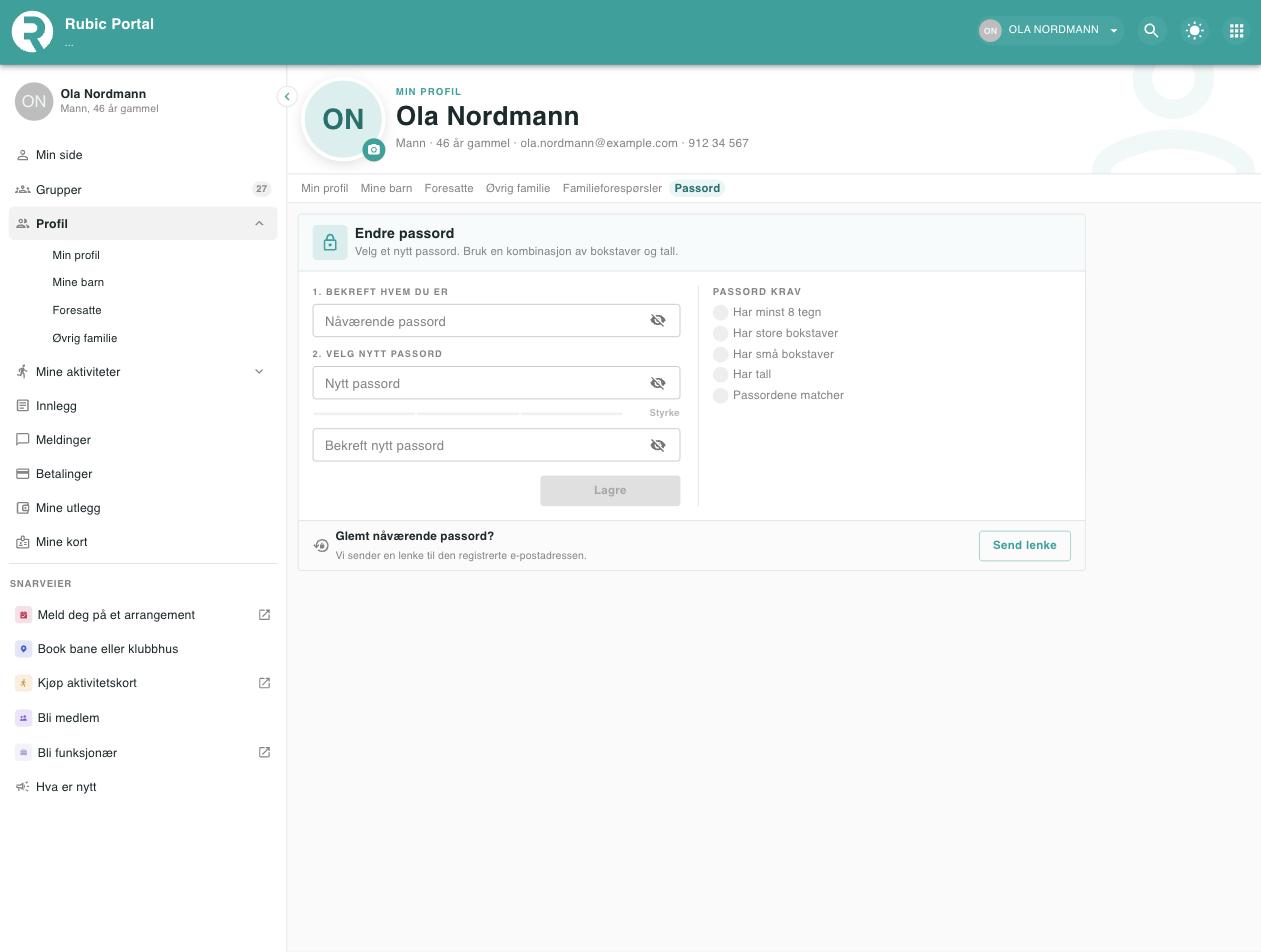This screenshot has width=1261, height=952.
Task: Click the Mine kort badge icon
Action: (23, 542)
